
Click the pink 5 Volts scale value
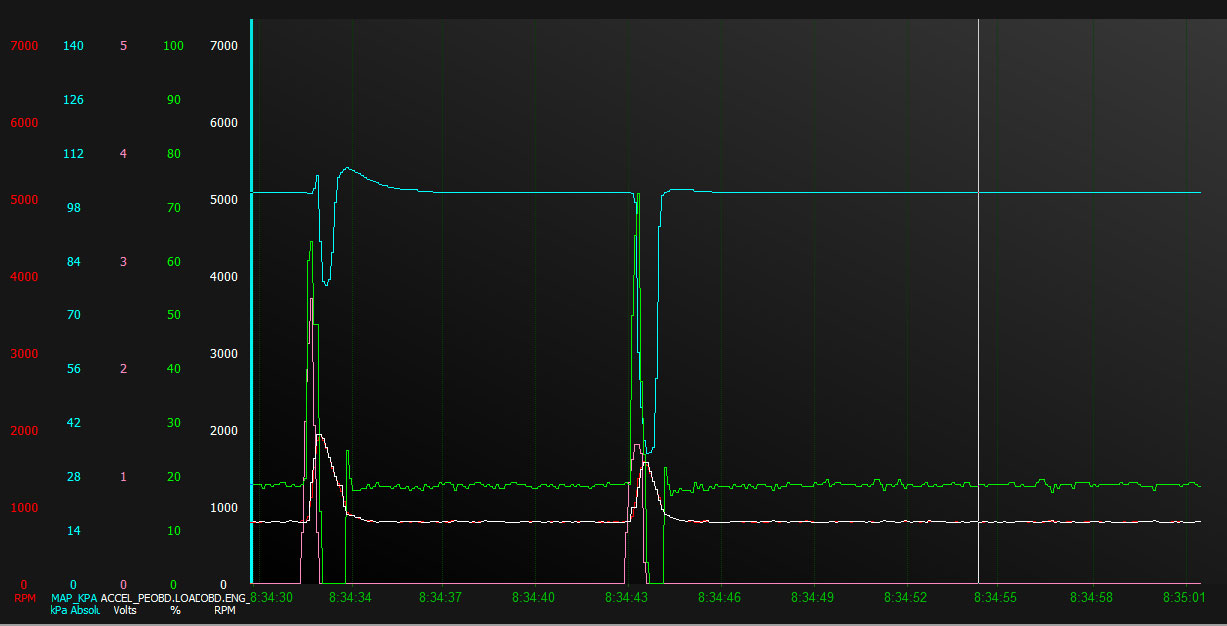(123, 46)
